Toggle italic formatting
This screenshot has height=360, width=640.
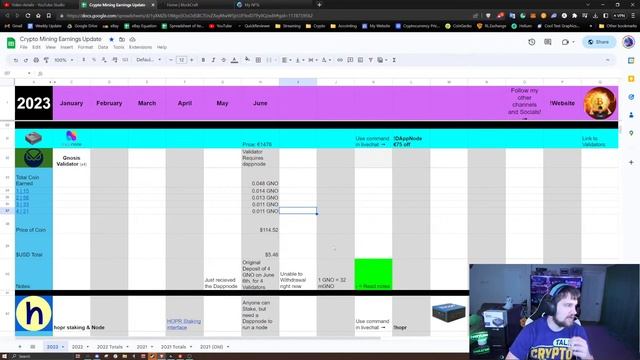point(213,60)
